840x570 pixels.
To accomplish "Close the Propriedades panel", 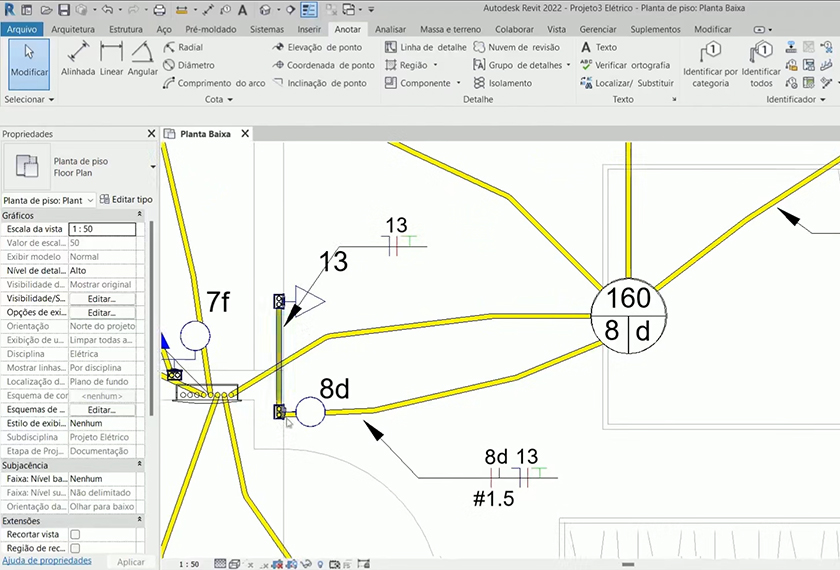I will (151, 133).
